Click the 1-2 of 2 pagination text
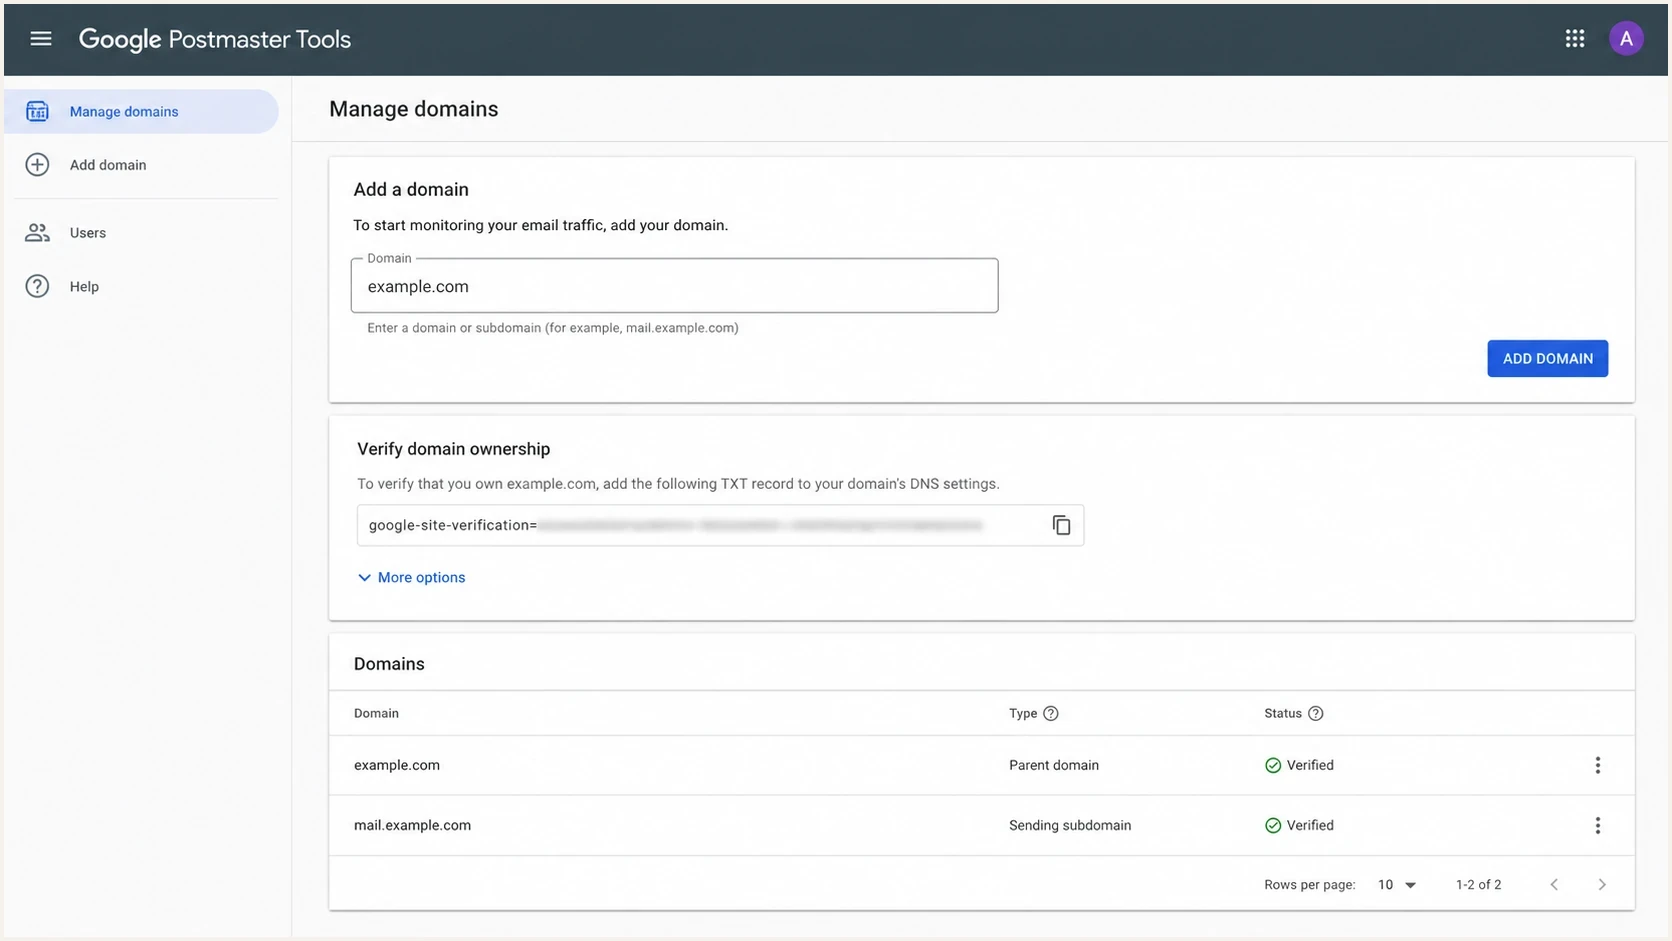Viewport: 1672px width, 941px height. (x=1478, y=885)
